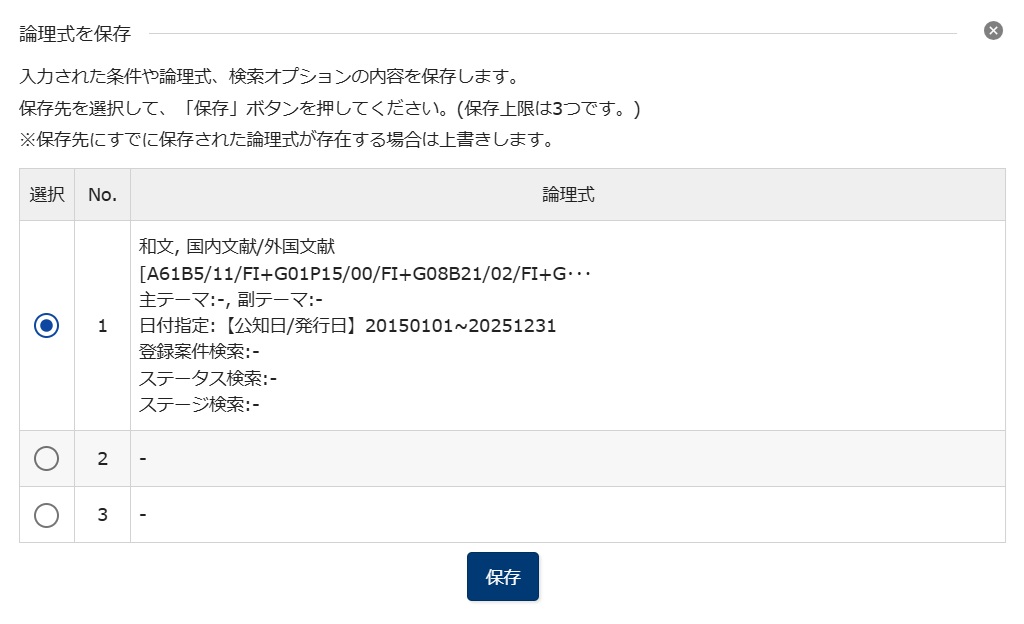
Task: Click the 論理式を保存 dialog title
Action: [x=75, y=33]
